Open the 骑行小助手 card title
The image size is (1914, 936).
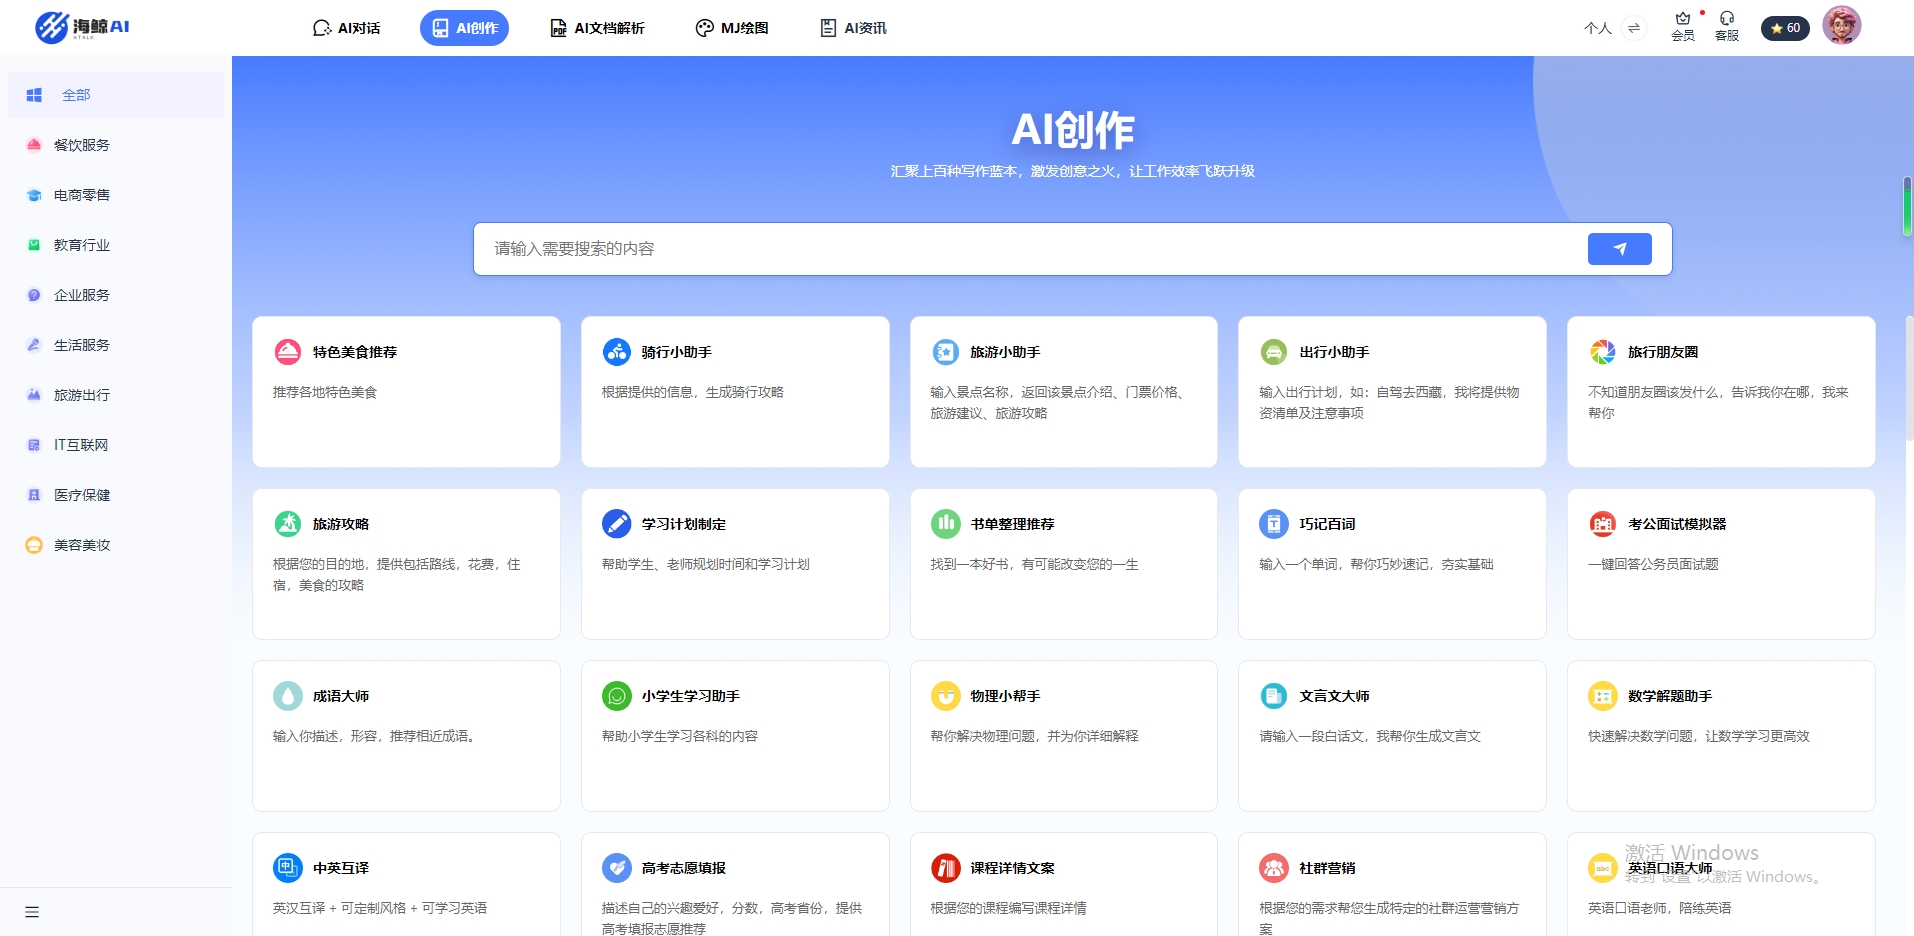tap(677, 352)
